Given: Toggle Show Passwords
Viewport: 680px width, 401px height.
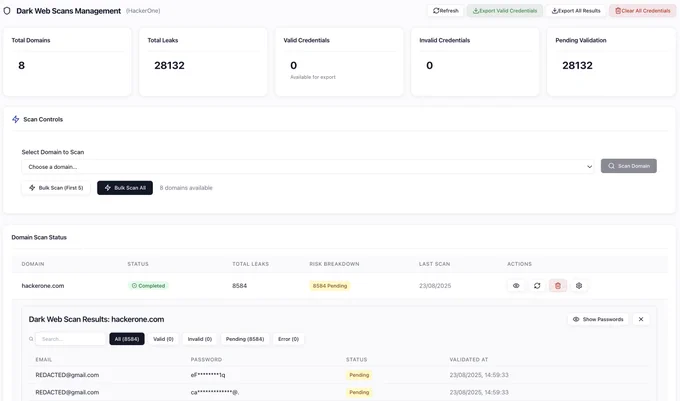Looking at the screenshot, I should (598, 319).
